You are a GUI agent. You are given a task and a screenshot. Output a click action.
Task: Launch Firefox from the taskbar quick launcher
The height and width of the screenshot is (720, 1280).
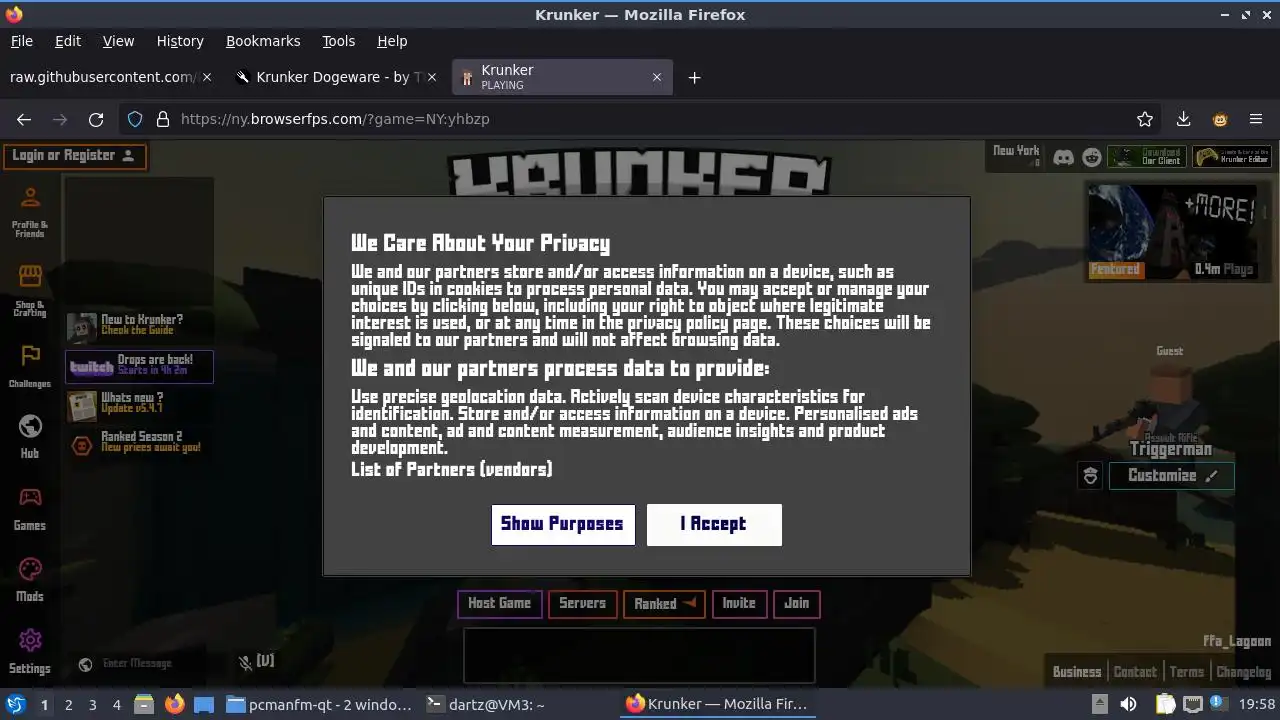[174, 704]
